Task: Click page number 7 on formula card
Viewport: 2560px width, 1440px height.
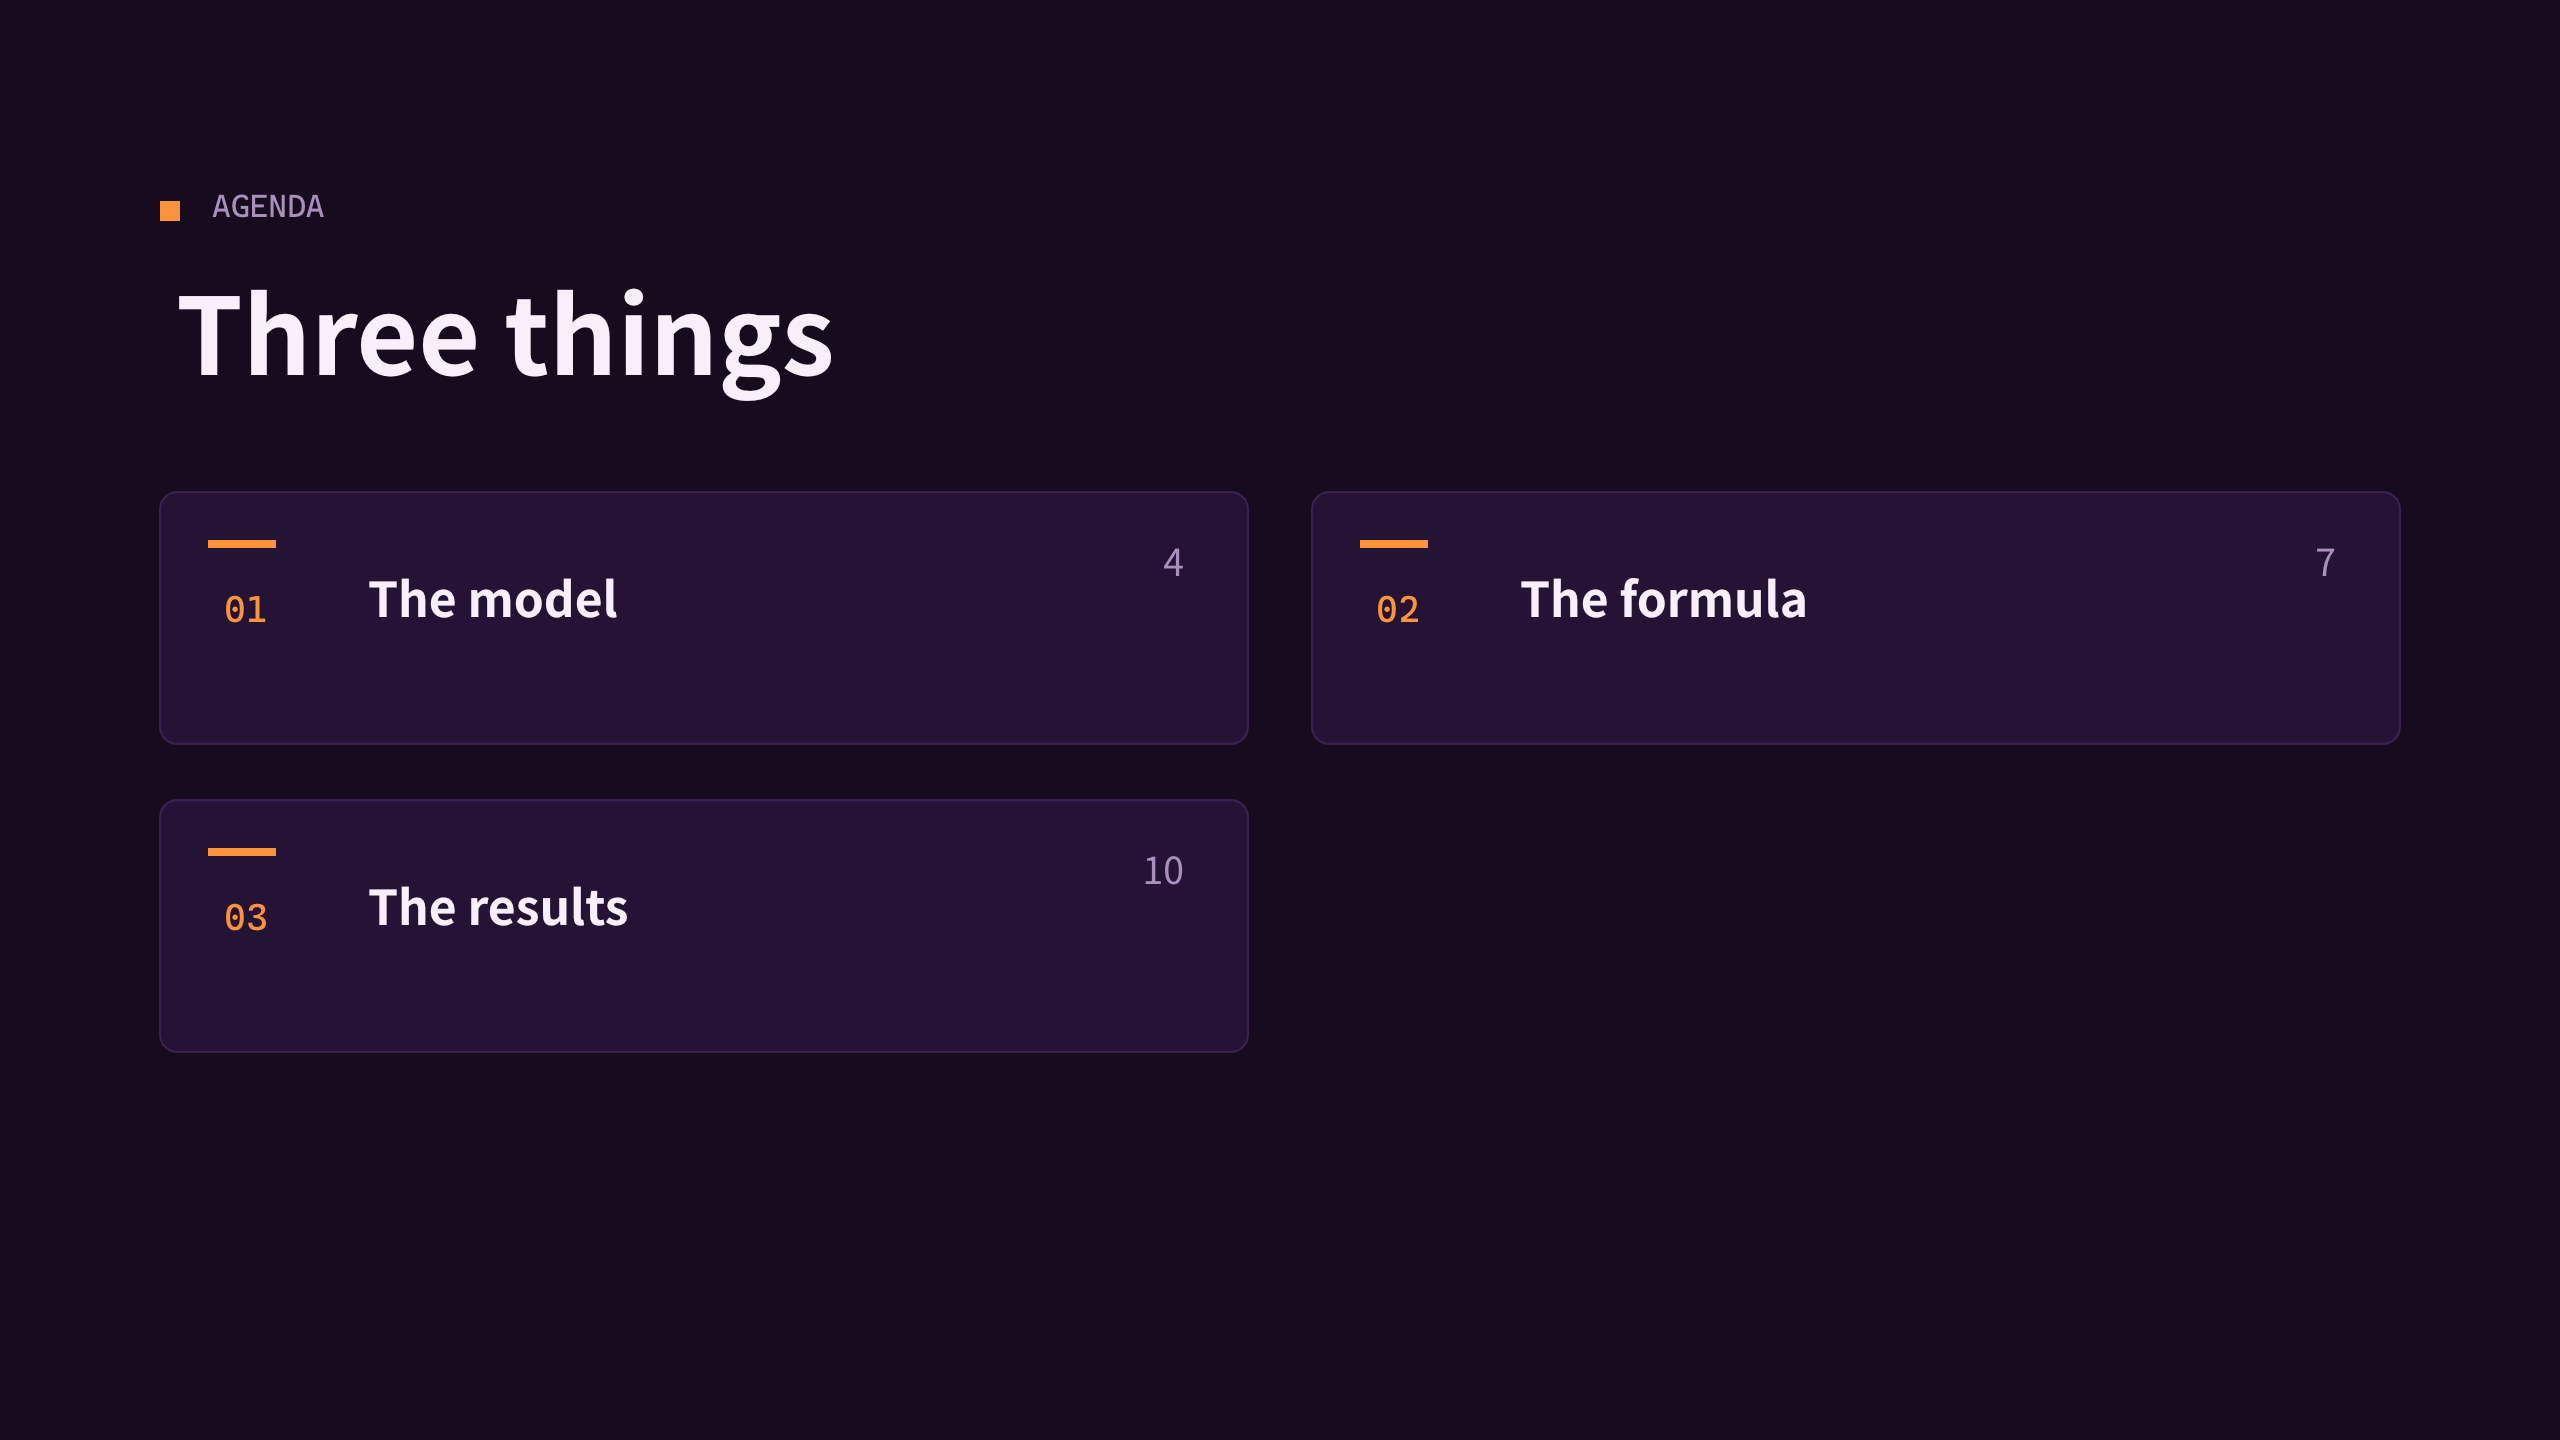Action: click(2326, 562)
